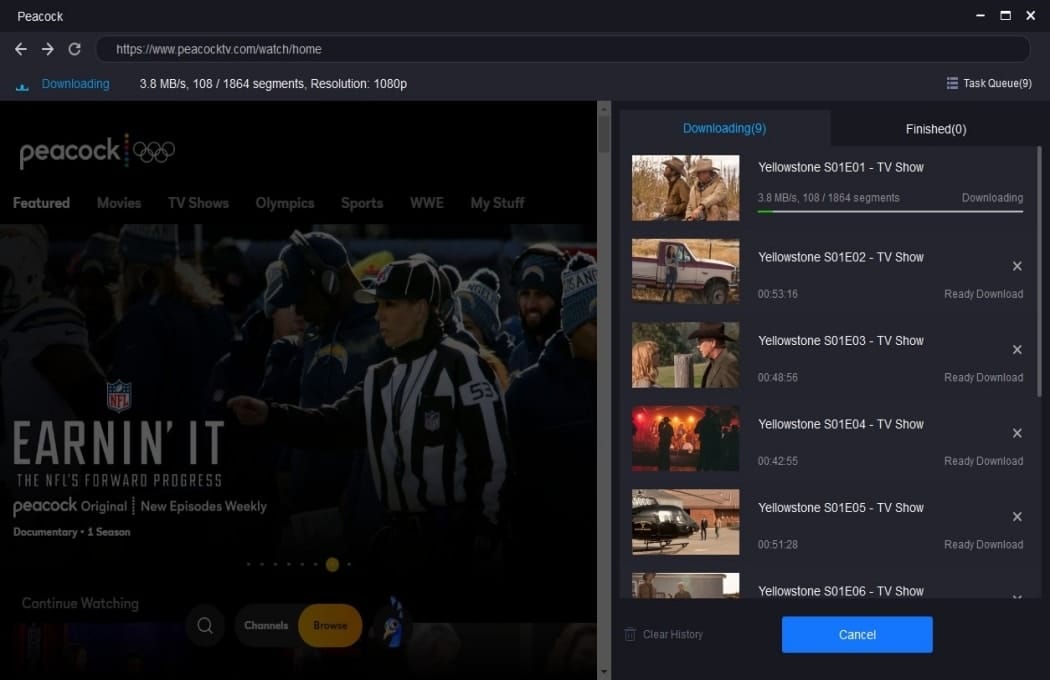Screen dimensions: 1050x680
Task: Select the Yellowstone S01E04 thumbnail
Action: click(686, 438)
